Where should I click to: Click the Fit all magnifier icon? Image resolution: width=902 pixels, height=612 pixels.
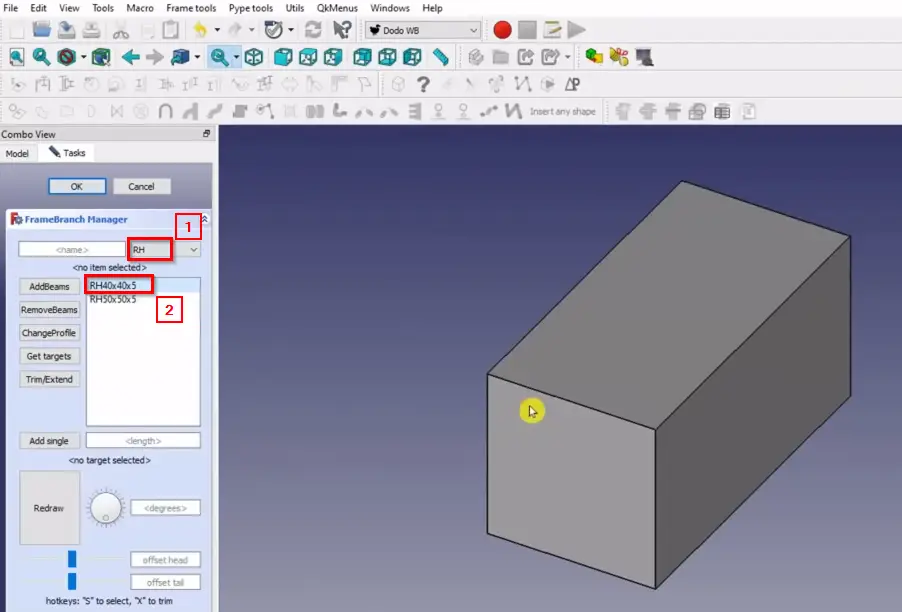tap(17, 58)
